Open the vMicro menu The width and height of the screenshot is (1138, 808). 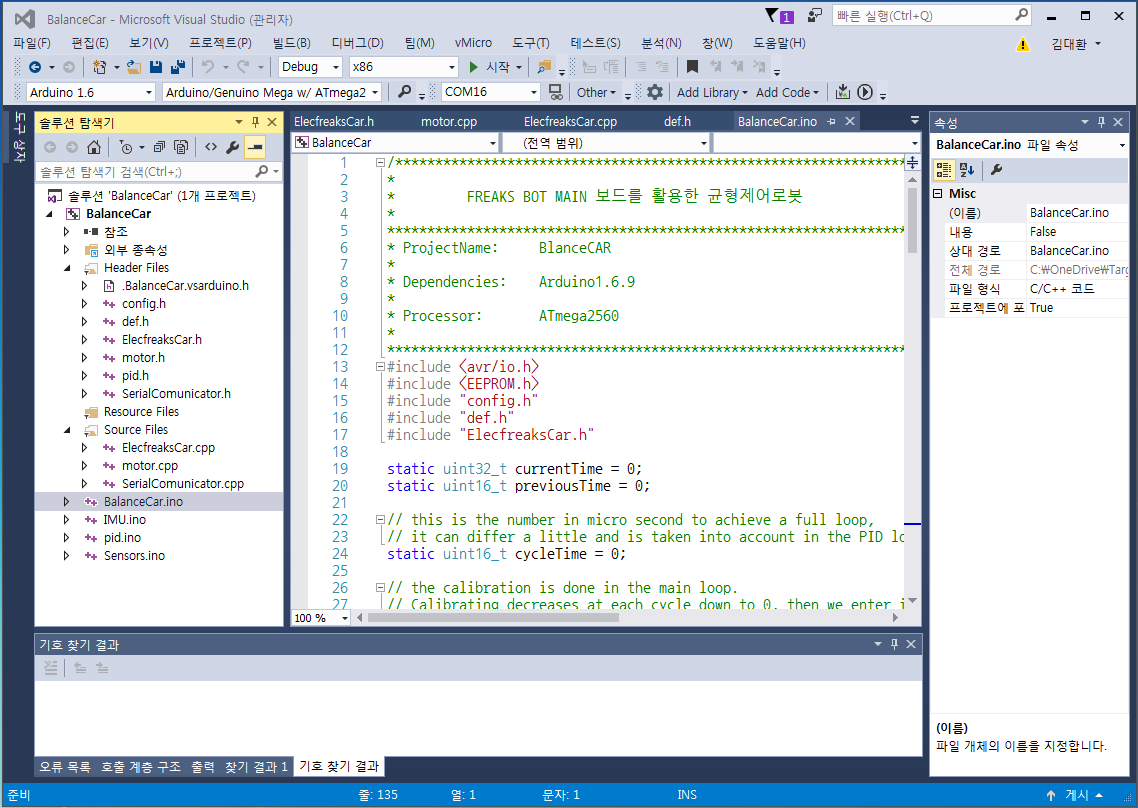tap(473, 43)
